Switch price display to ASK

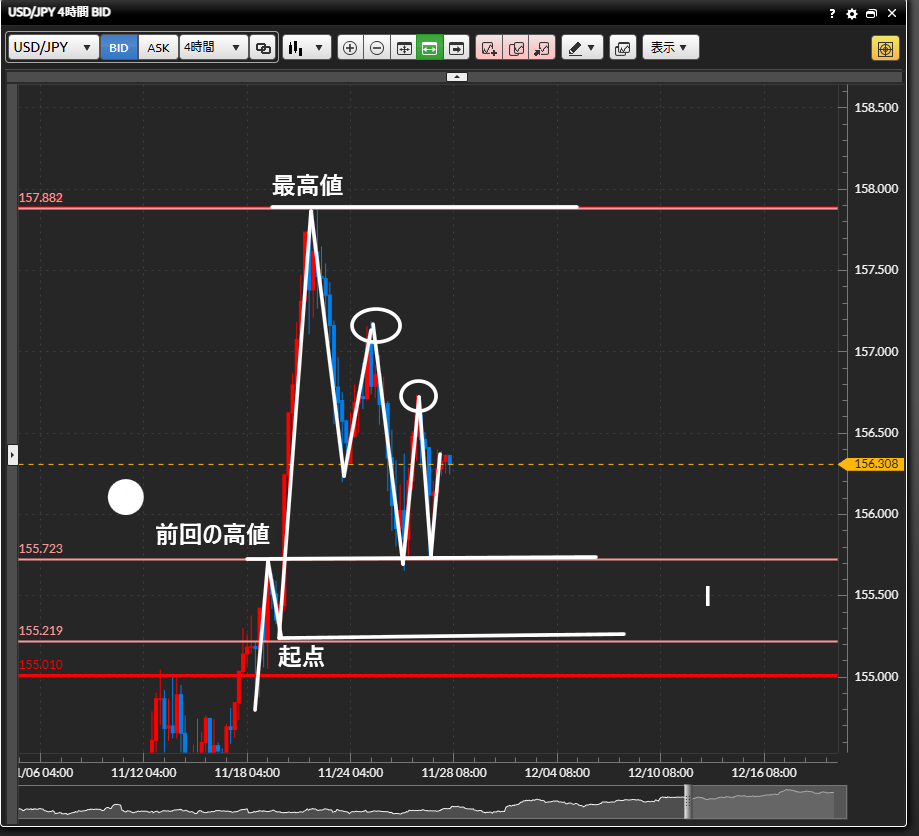pyautogui.click(x=158, y=48)
